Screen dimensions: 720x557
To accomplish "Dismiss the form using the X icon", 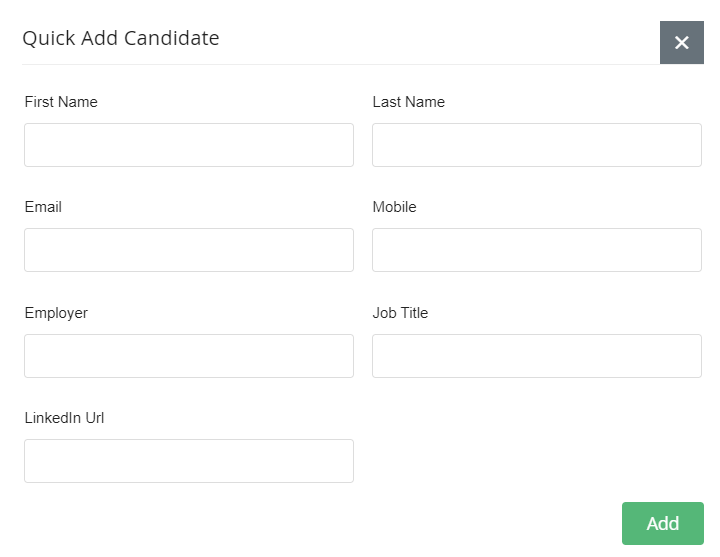I will (x=681, y=42).
